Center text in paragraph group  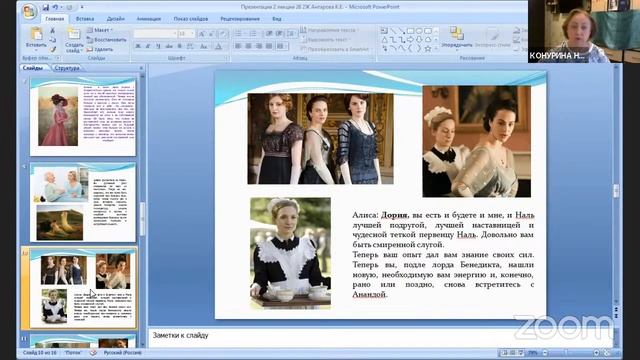click(248, 46)
